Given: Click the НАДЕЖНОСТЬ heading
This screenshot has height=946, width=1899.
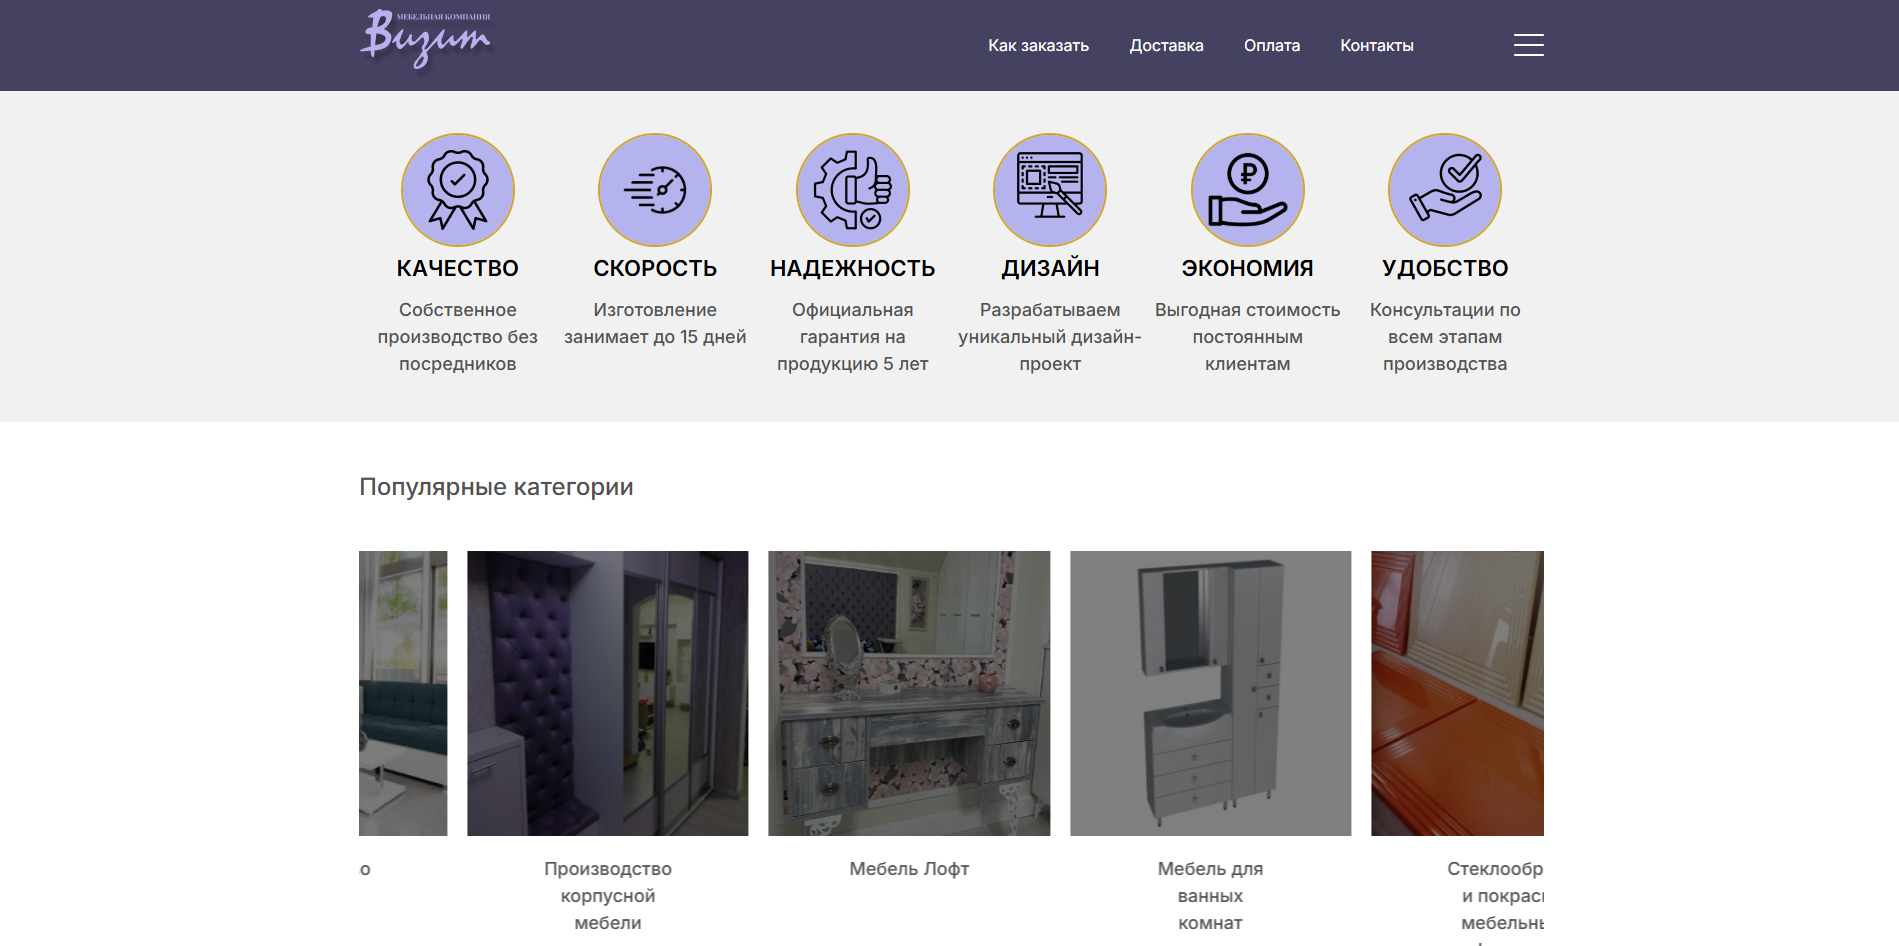Looking at the screenshot, I should tap(853, 268).
